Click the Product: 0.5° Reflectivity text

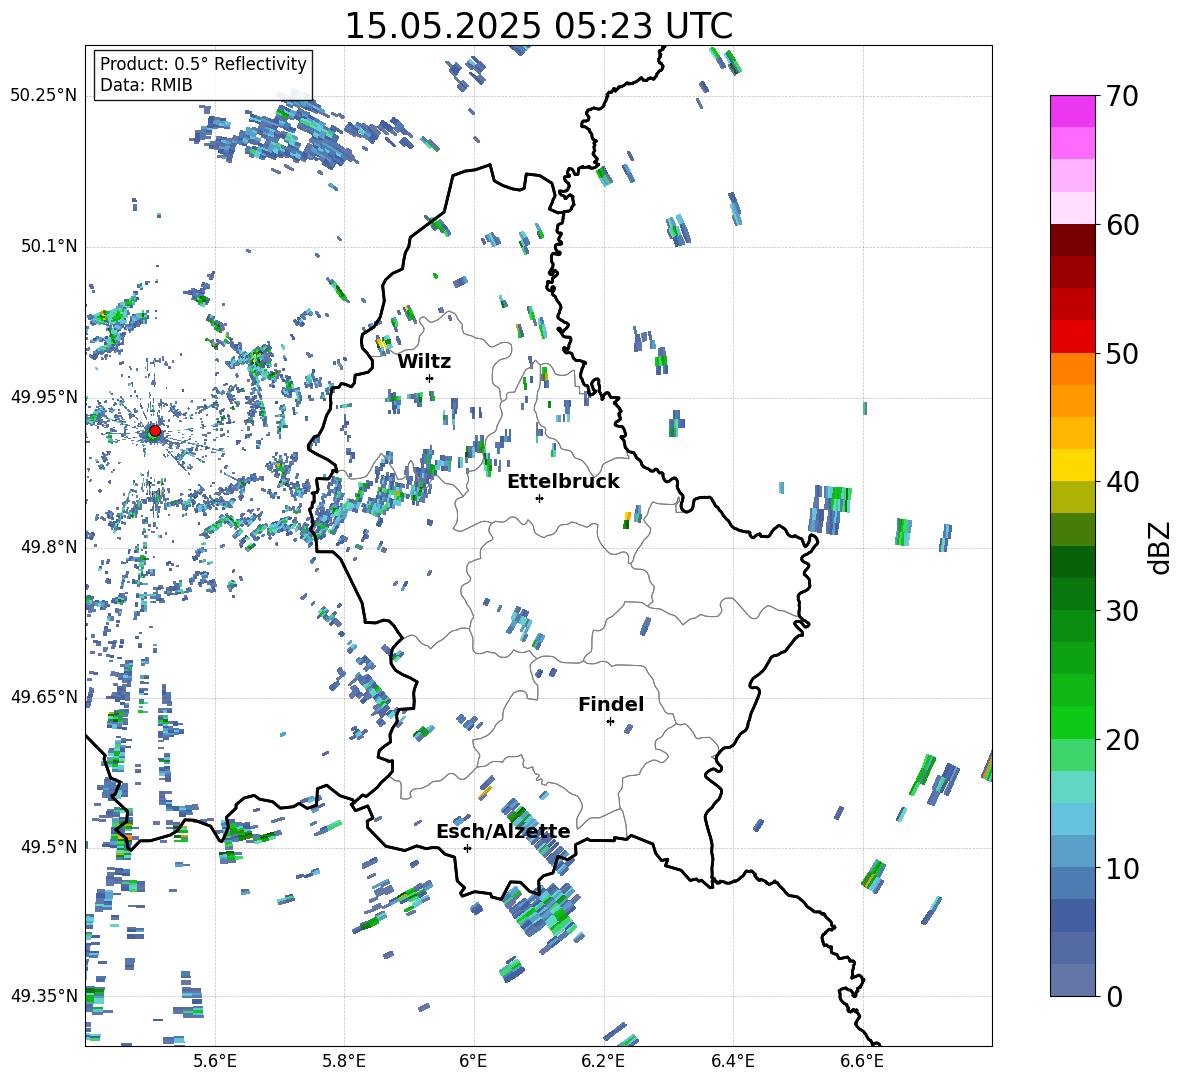point(203,64)
